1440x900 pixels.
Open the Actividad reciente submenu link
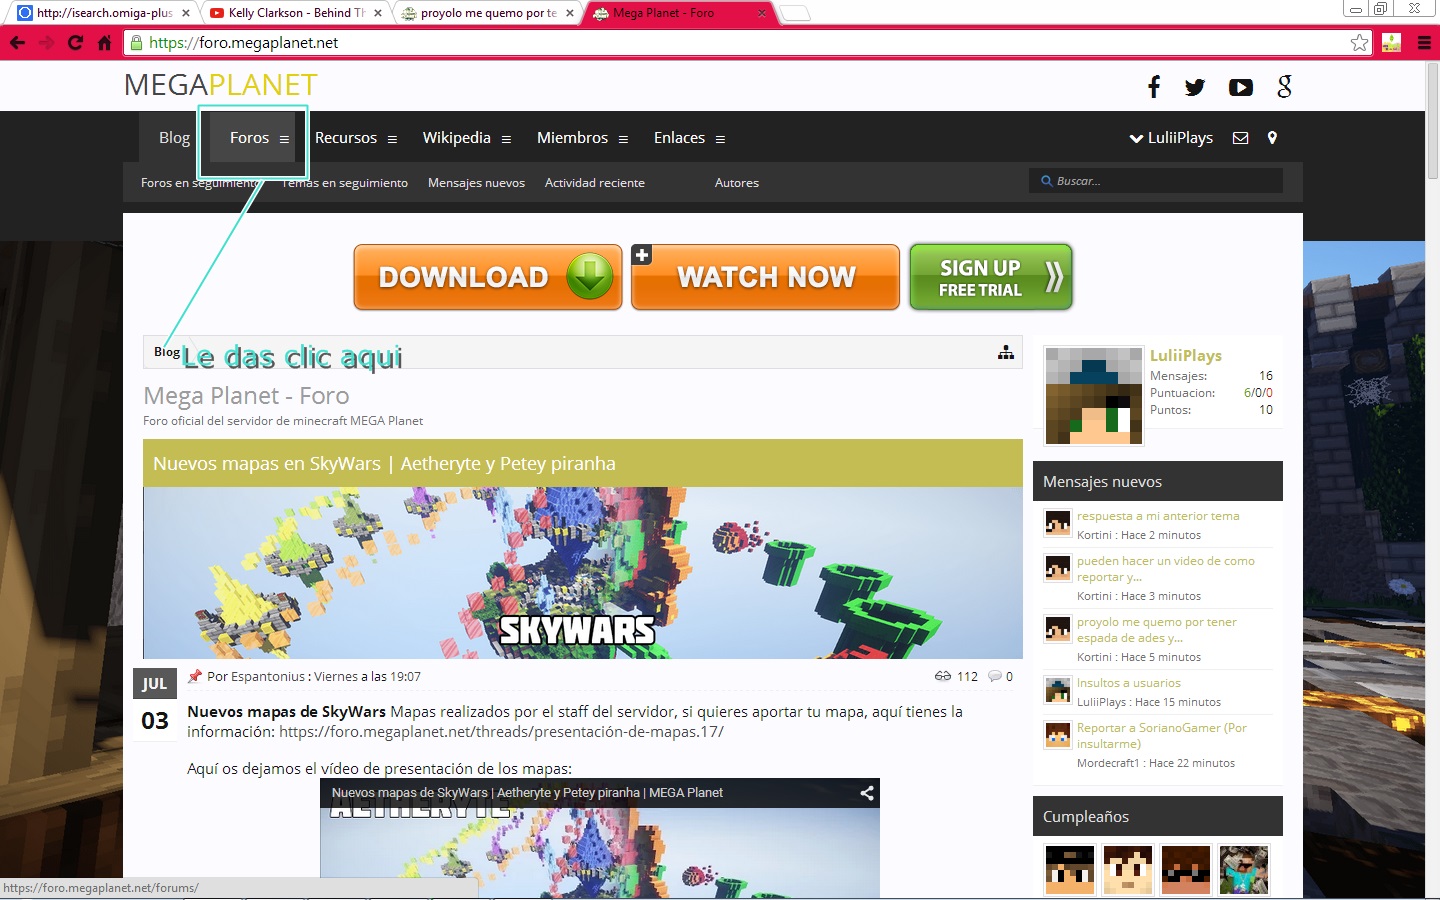594,183
